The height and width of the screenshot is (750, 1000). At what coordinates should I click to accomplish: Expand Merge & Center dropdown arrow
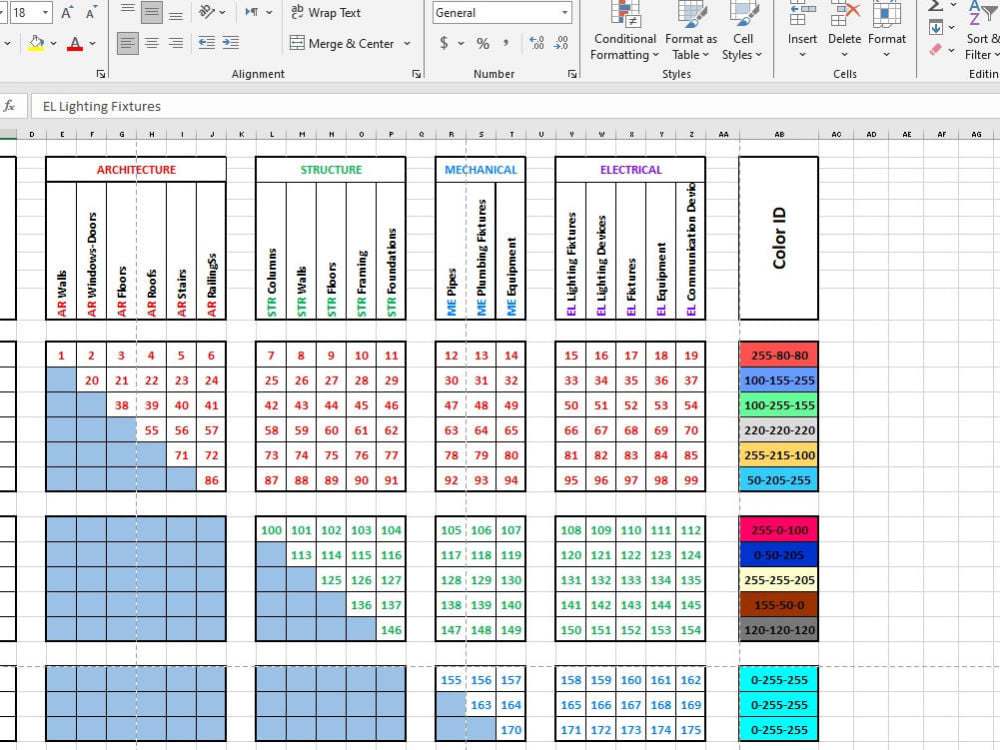tap(407, 43)
